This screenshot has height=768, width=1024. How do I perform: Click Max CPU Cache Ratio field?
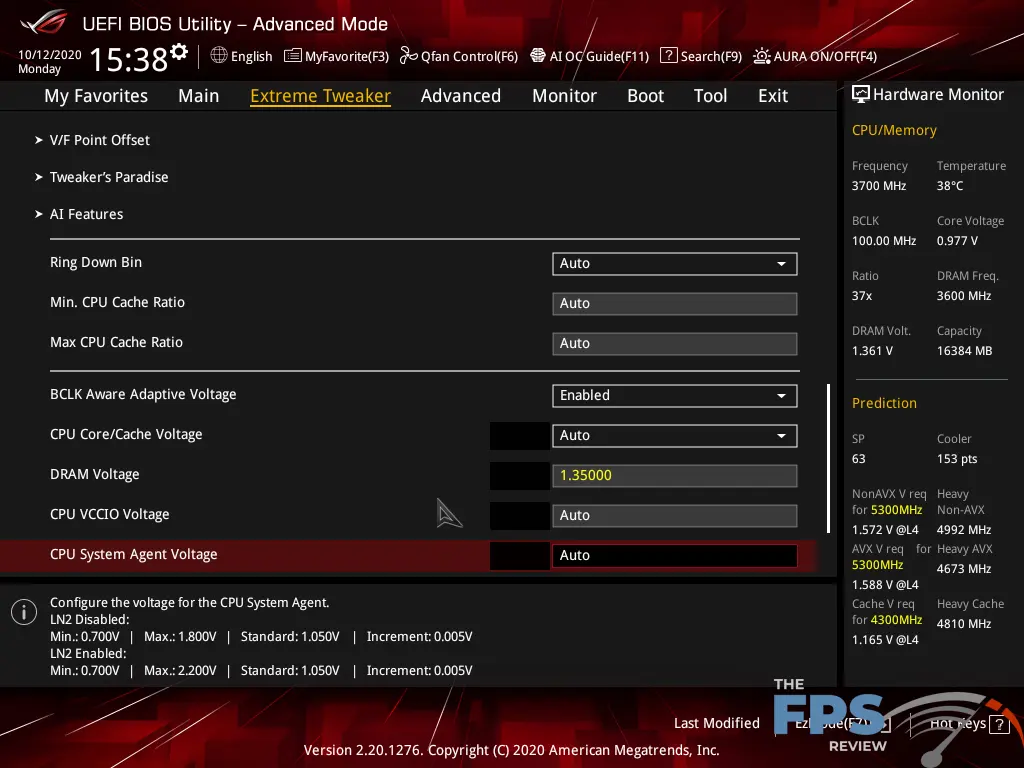675,344
